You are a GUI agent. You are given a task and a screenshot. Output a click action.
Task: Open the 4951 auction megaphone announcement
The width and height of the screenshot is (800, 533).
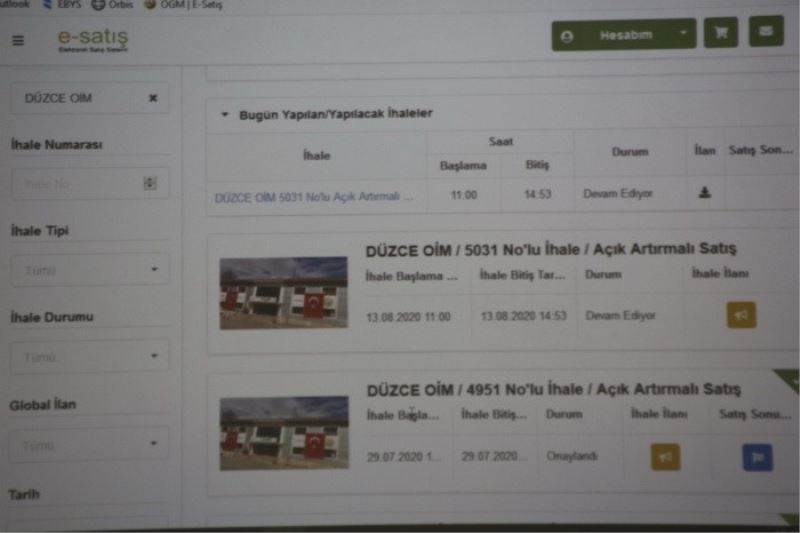[x=665, y=456]
